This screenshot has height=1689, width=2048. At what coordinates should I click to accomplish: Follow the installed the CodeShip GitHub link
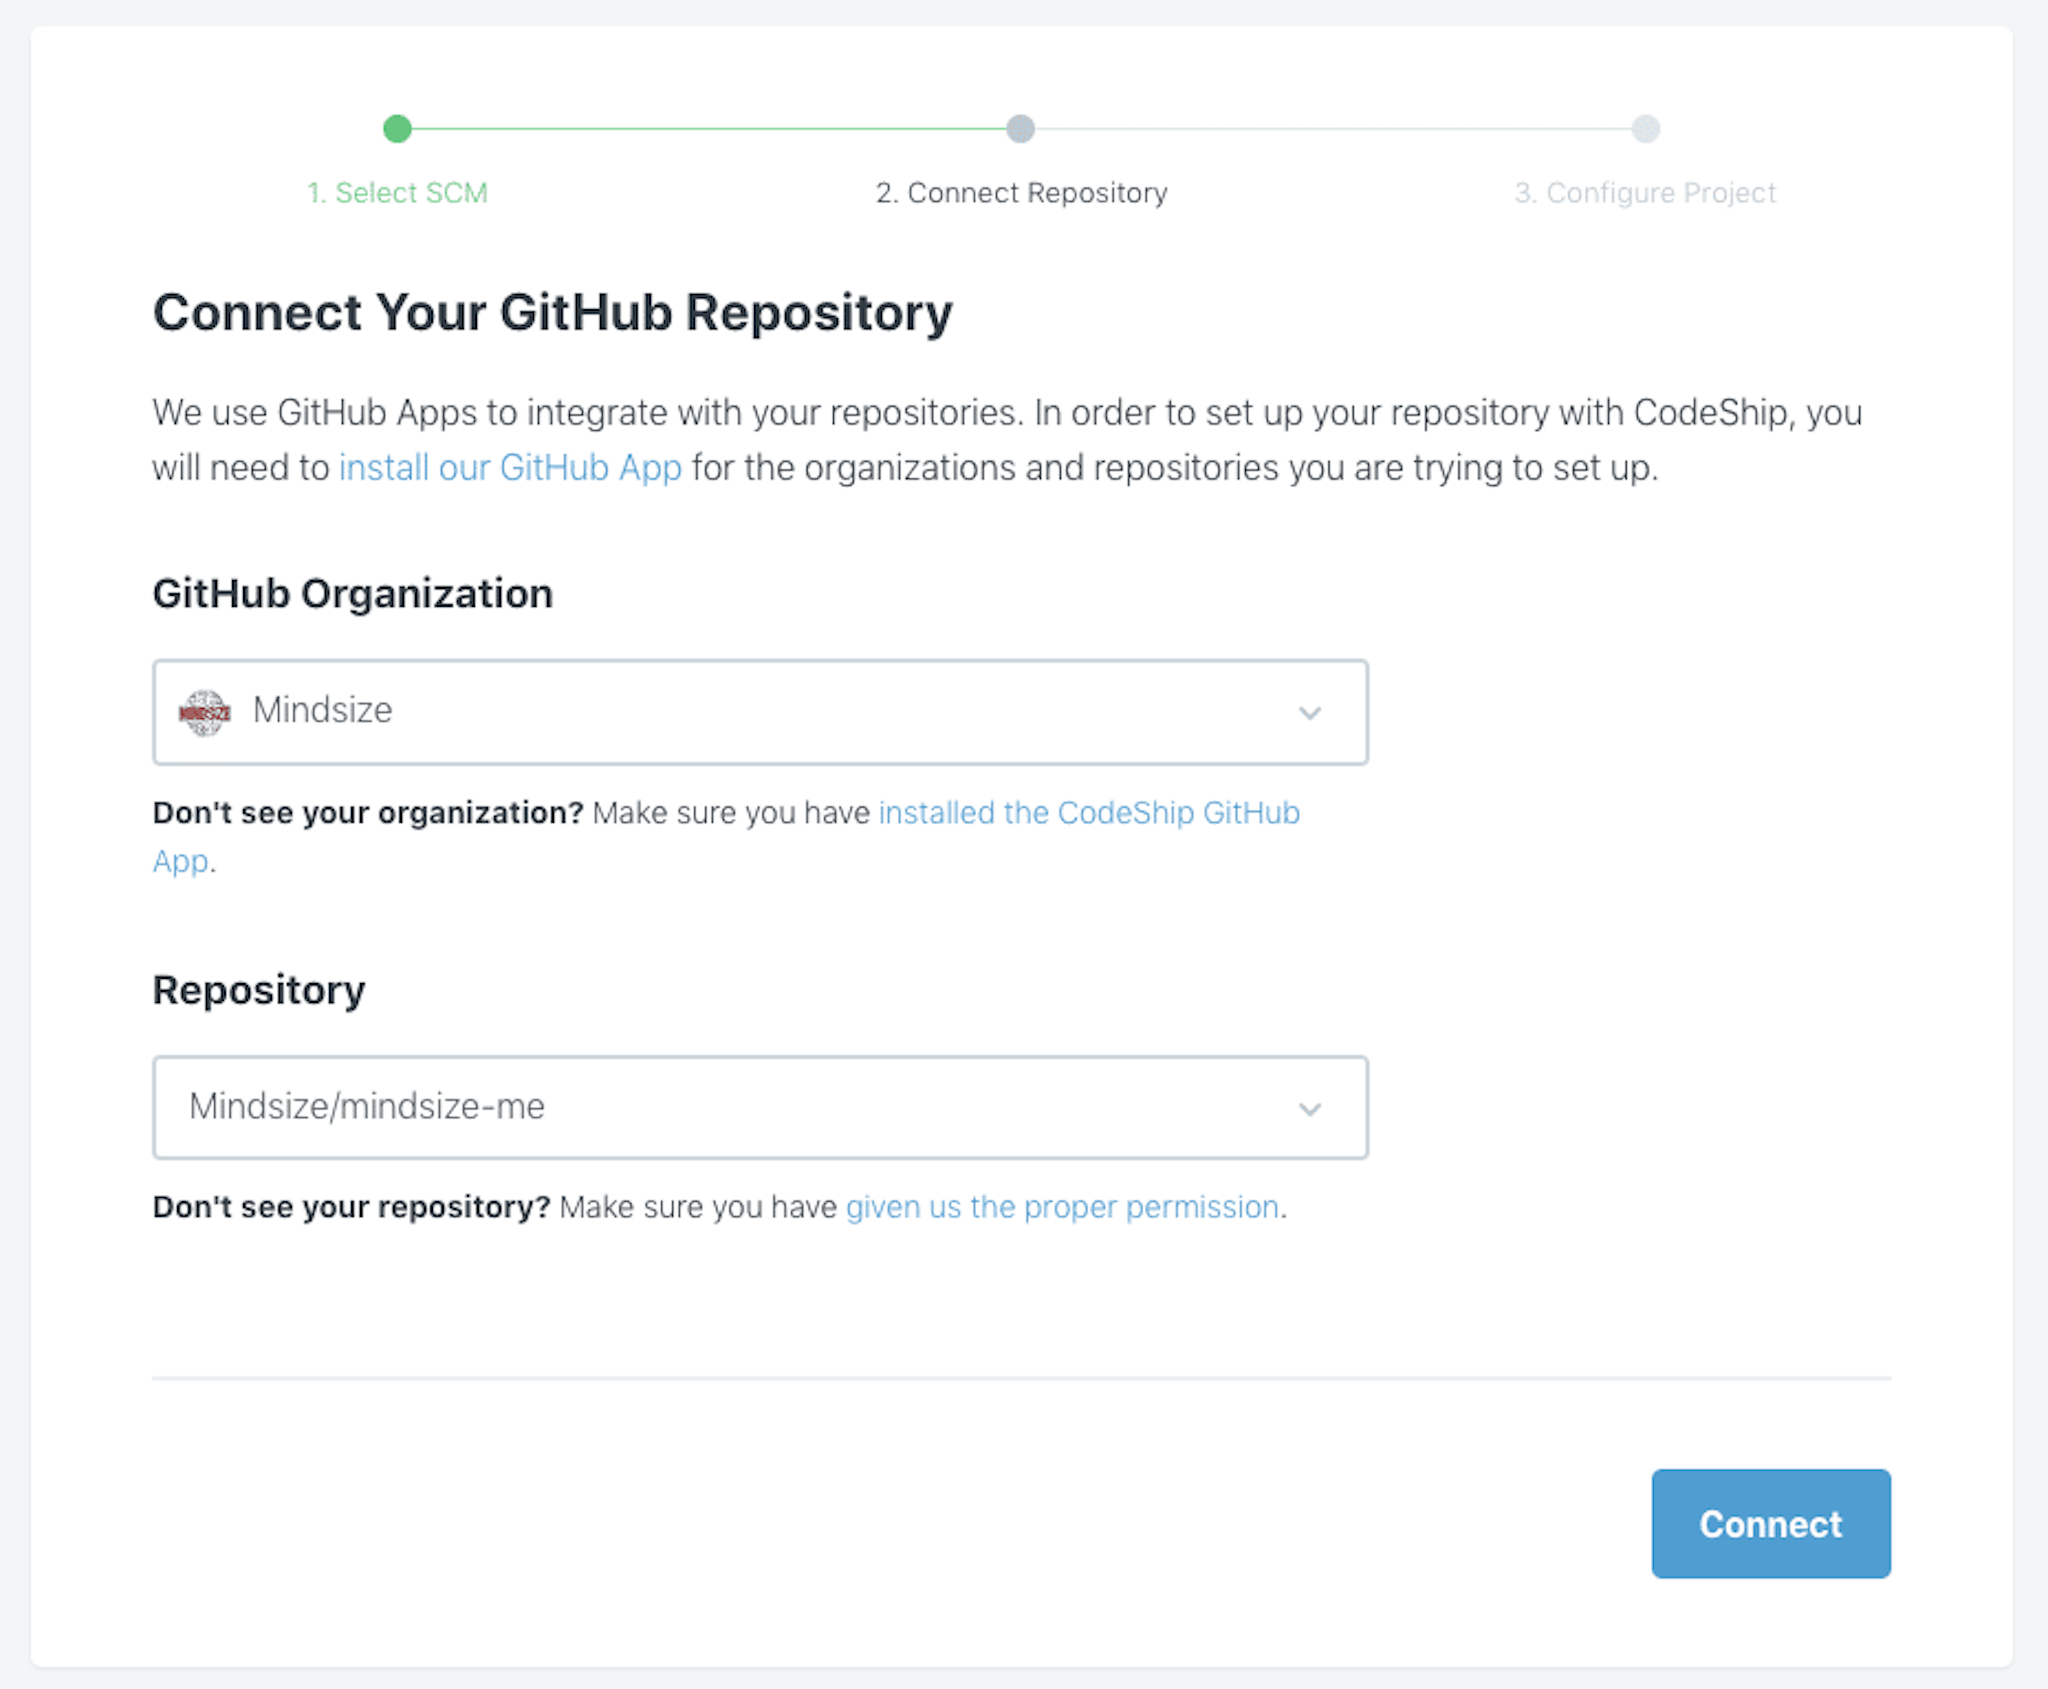click(1089, 812)
